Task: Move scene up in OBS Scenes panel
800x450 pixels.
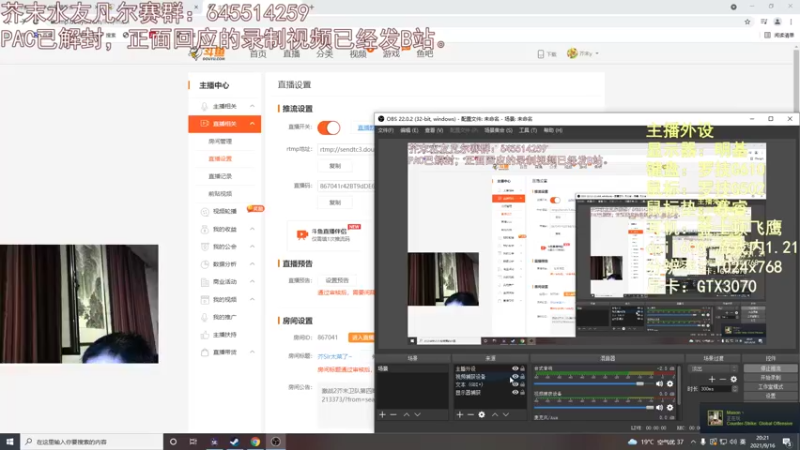Action: click(407, 415)
